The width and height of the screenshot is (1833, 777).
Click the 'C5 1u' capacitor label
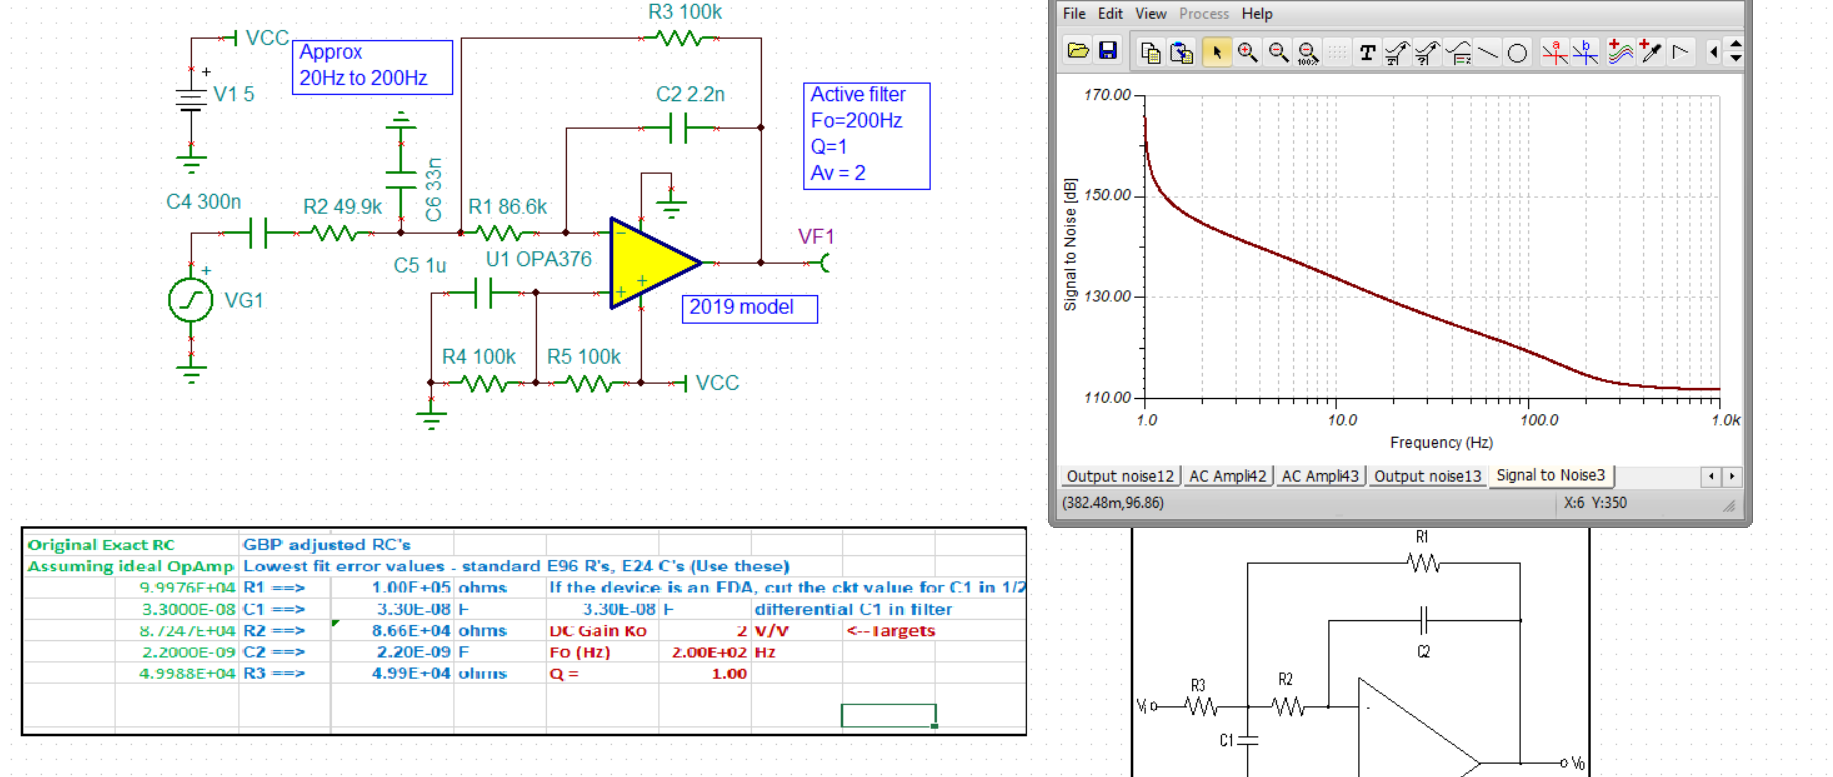click(x=420, y=266)
